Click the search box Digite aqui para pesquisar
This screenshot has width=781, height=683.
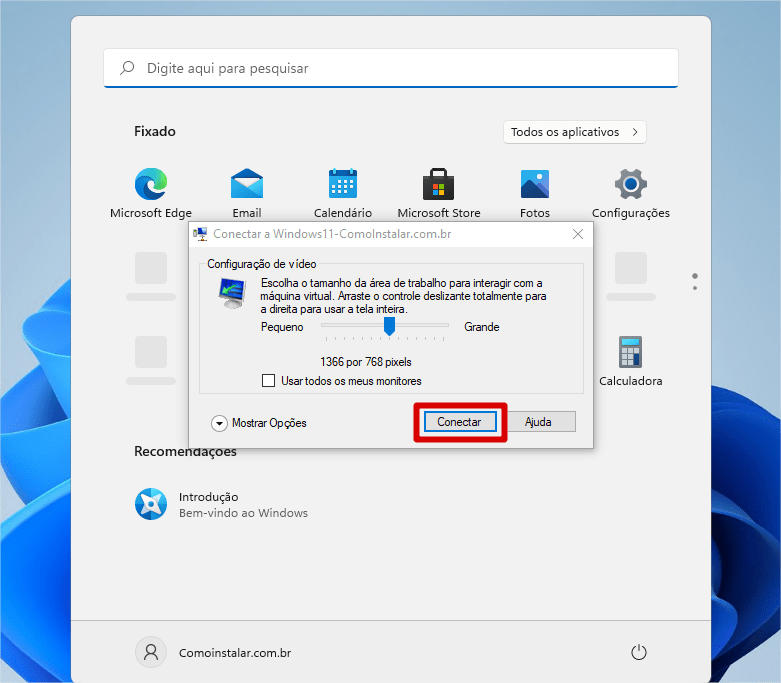391,68
